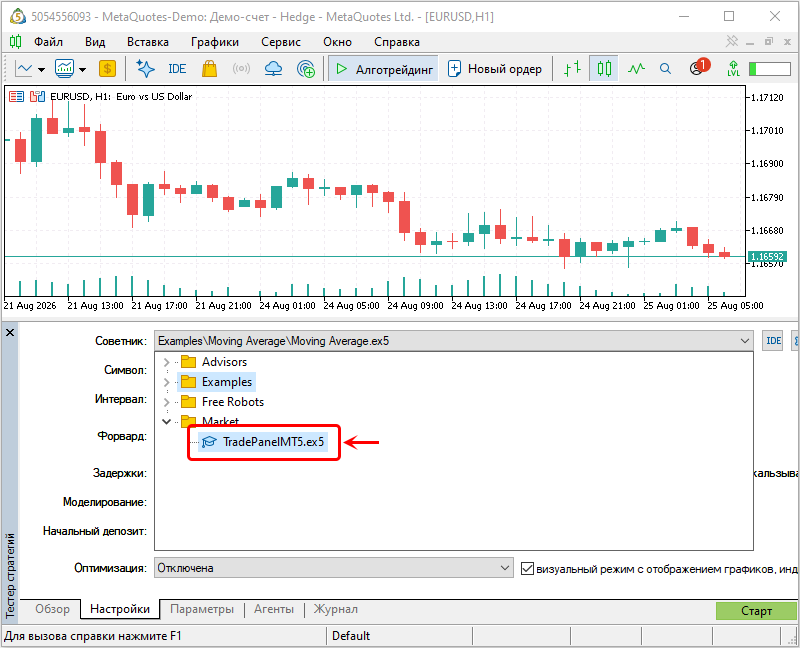Open the Вид menu
This screenshot has height=648, width=800.
(x=95, y=42)
